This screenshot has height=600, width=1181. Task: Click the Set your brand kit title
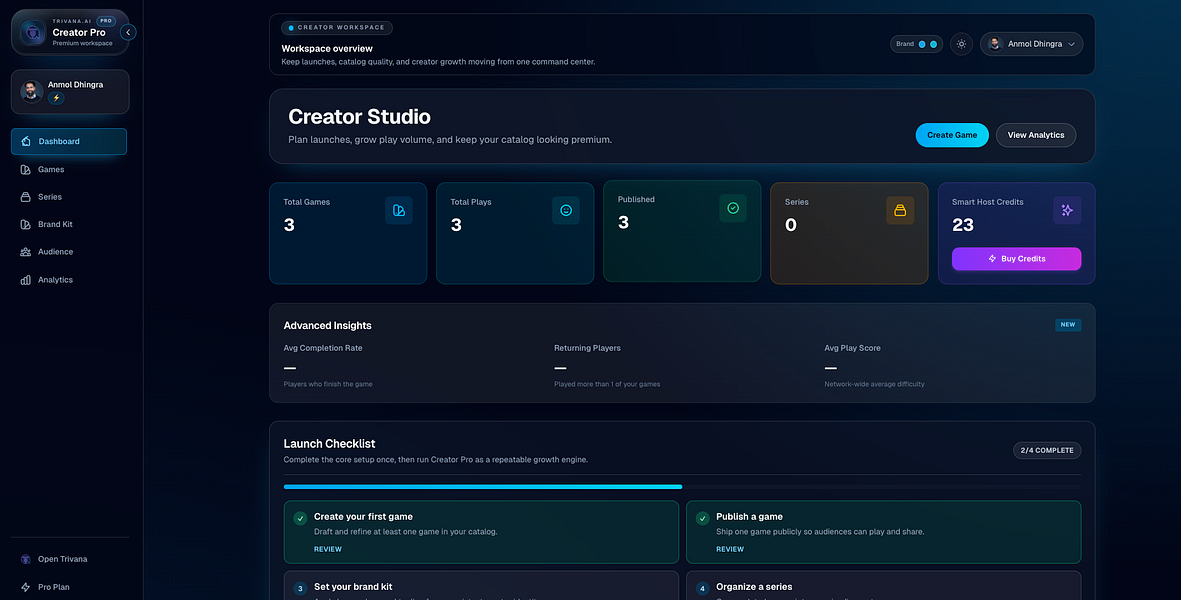click(353, 587)
